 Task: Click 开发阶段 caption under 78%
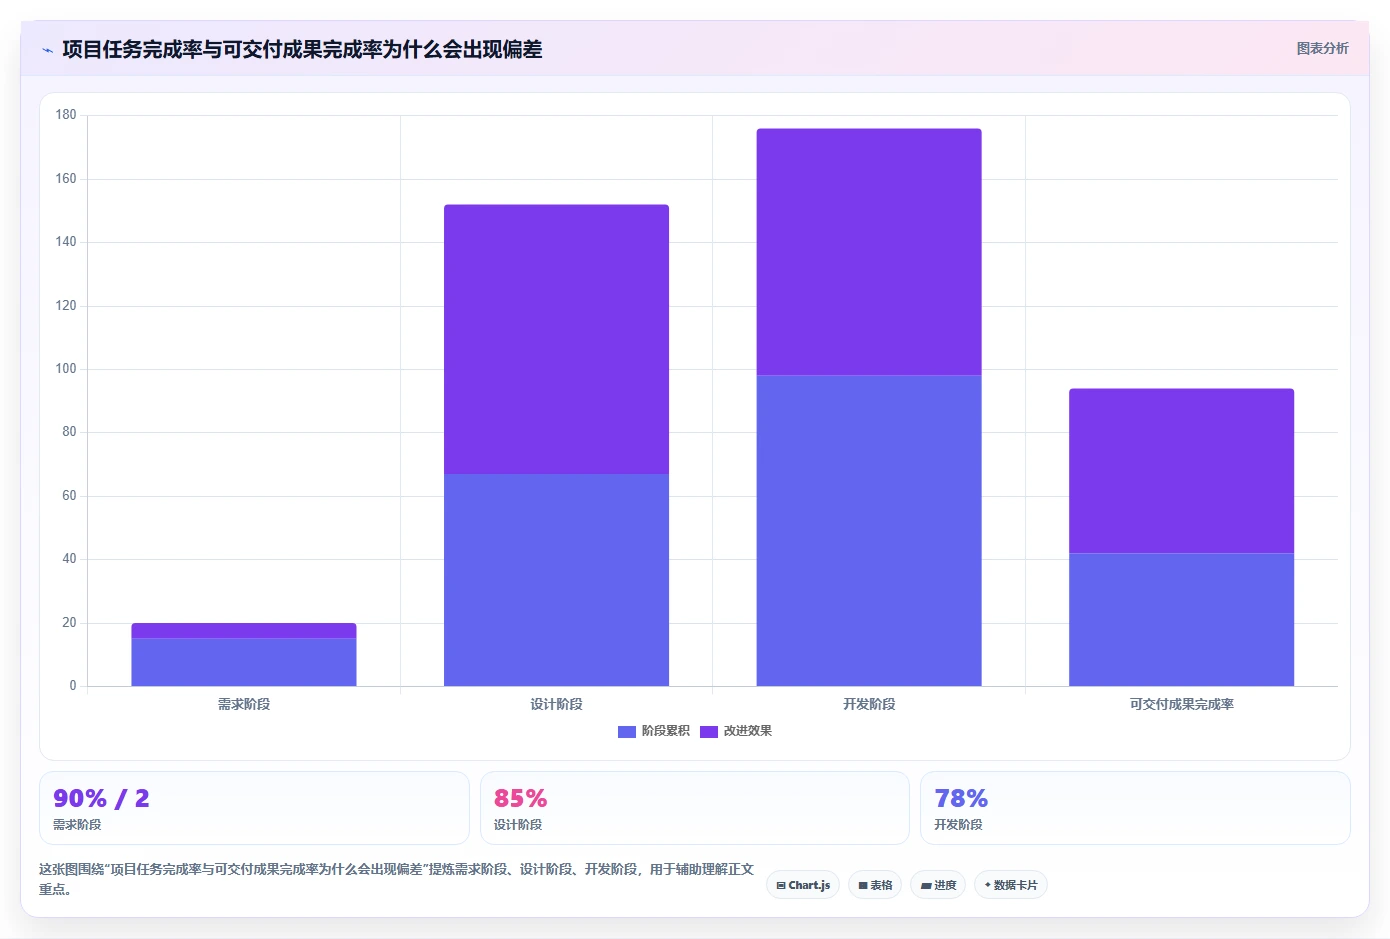(958, 825)
